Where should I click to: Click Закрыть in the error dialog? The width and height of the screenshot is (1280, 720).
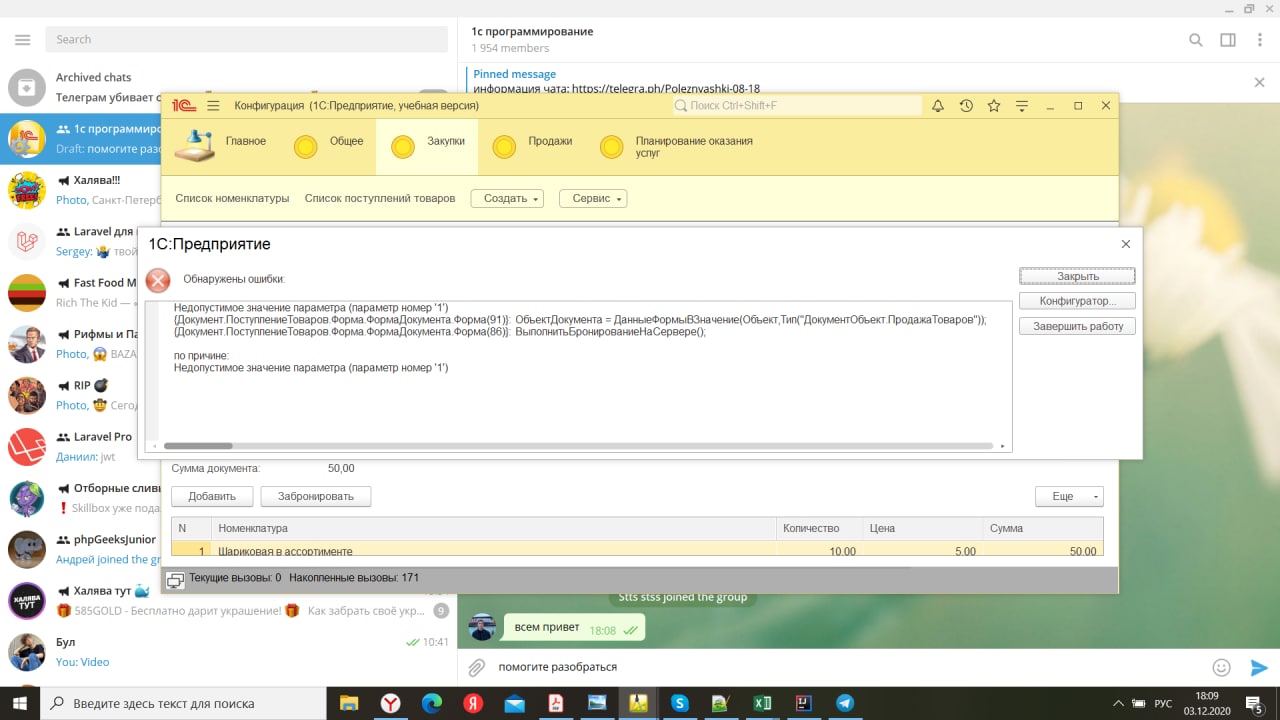coord(1077,276)
